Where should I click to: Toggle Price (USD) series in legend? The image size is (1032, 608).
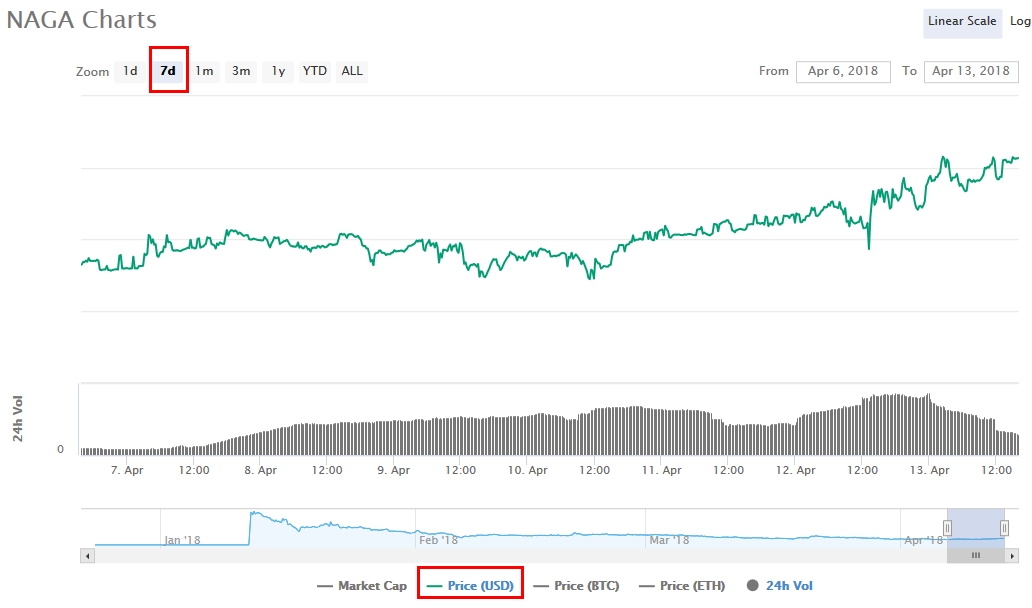pos(470,586)
